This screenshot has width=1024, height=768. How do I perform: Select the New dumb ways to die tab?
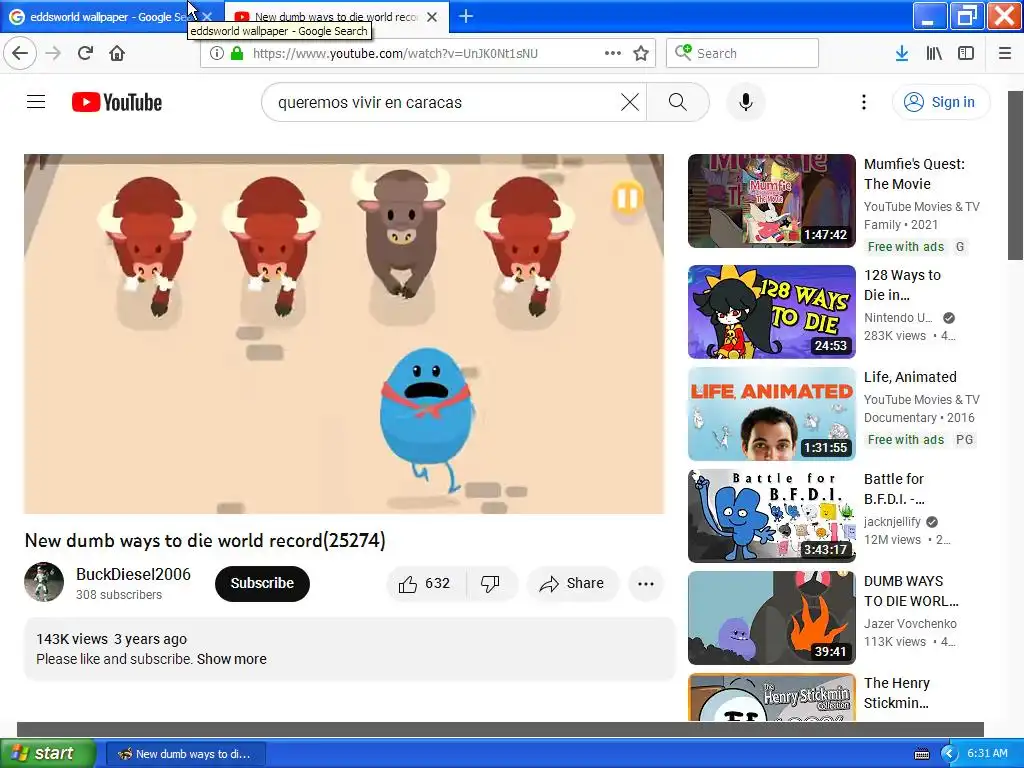click(336, 16)
